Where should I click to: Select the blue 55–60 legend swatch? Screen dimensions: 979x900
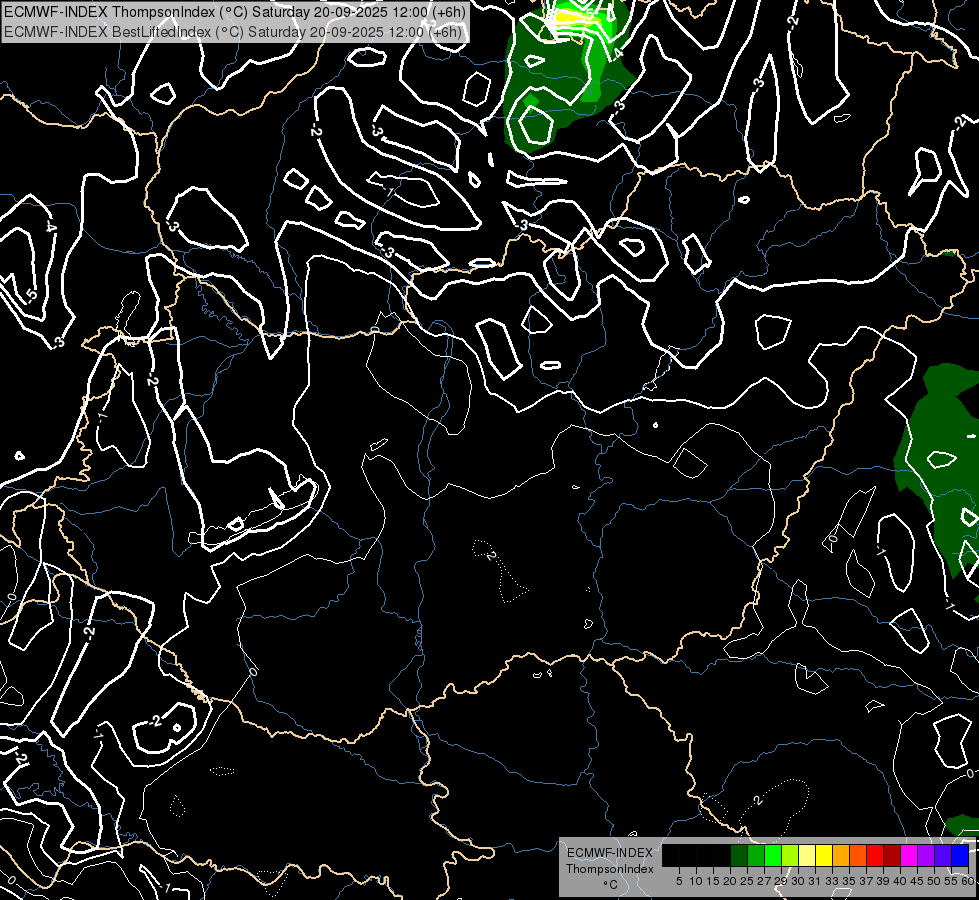click(x=960, y=855)
